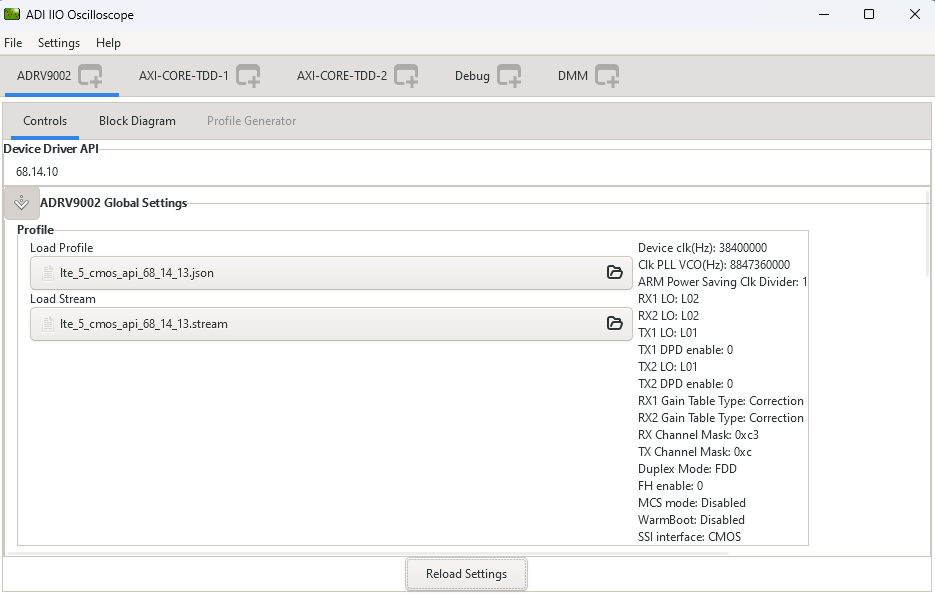Open the File menu
Image resolution: width=935 pixels, height=594 pixels.
pyautogui.click(x=13, y=43)
